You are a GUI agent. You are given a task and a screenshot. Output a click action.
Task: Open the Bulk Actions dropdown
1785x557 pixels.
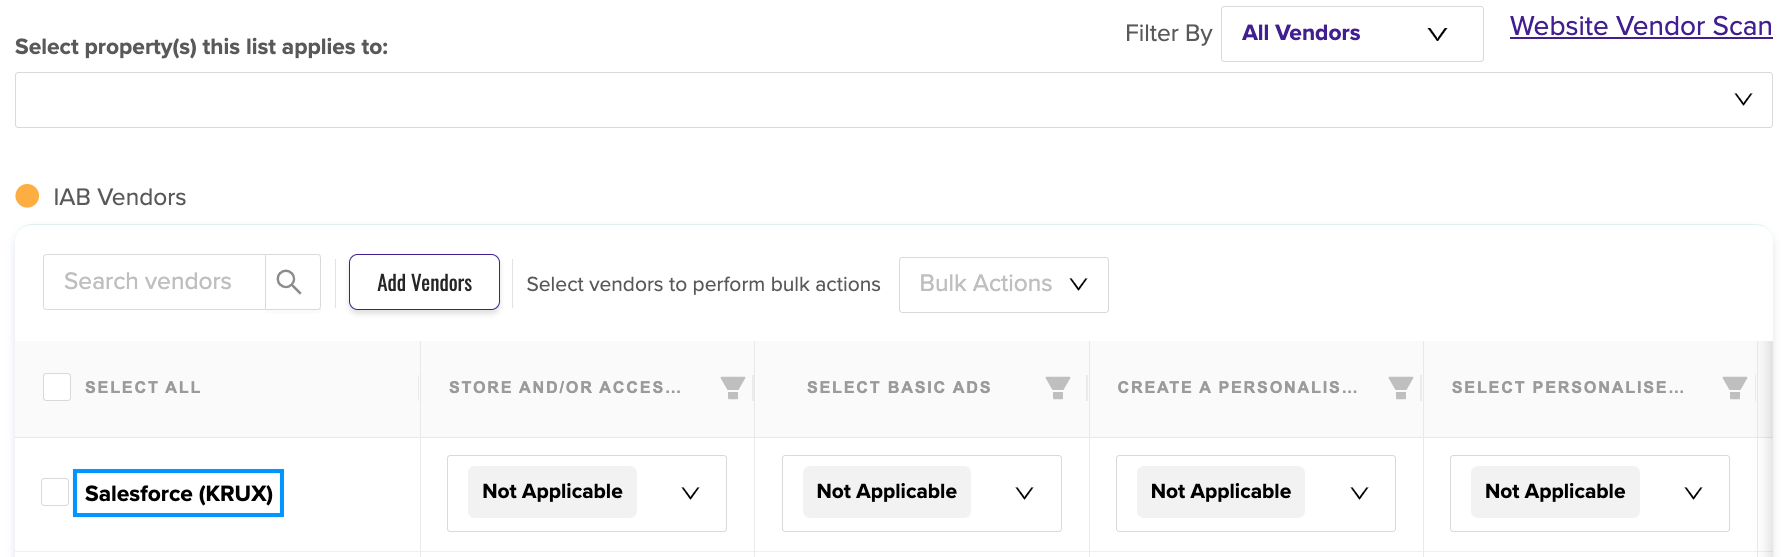(x=1004, y=285)
